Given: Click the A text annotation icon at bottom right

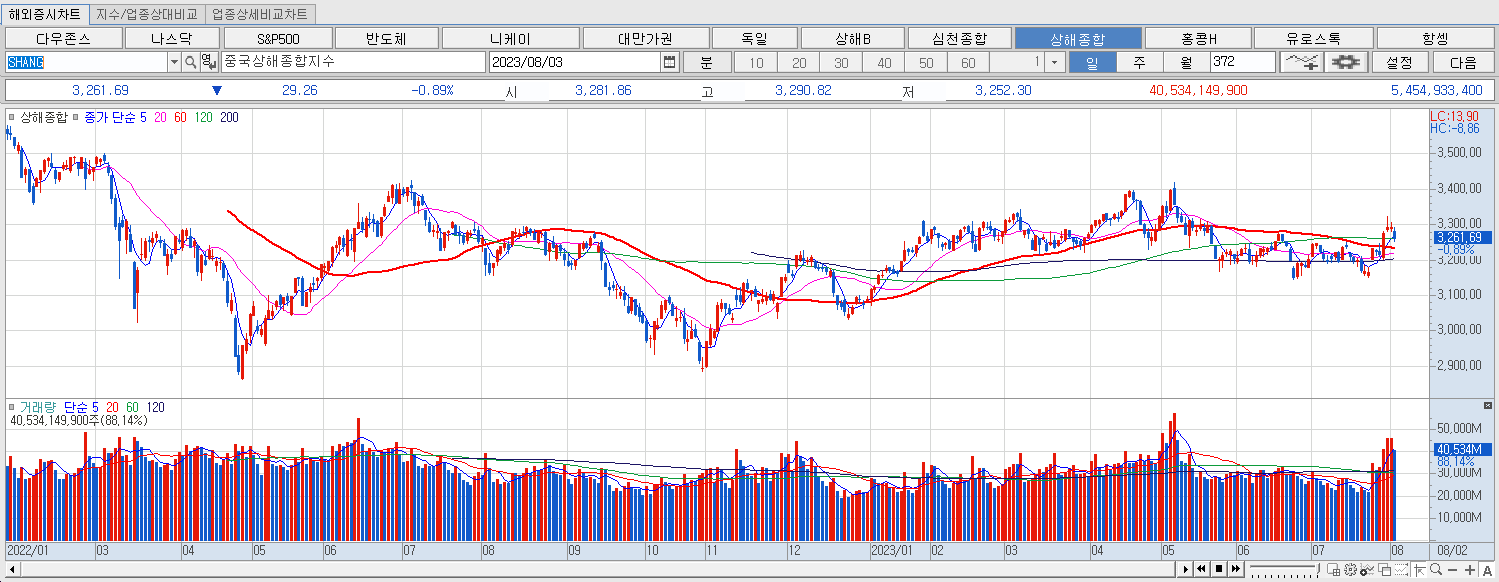Looking at the screenshot, I should 1489,570.
